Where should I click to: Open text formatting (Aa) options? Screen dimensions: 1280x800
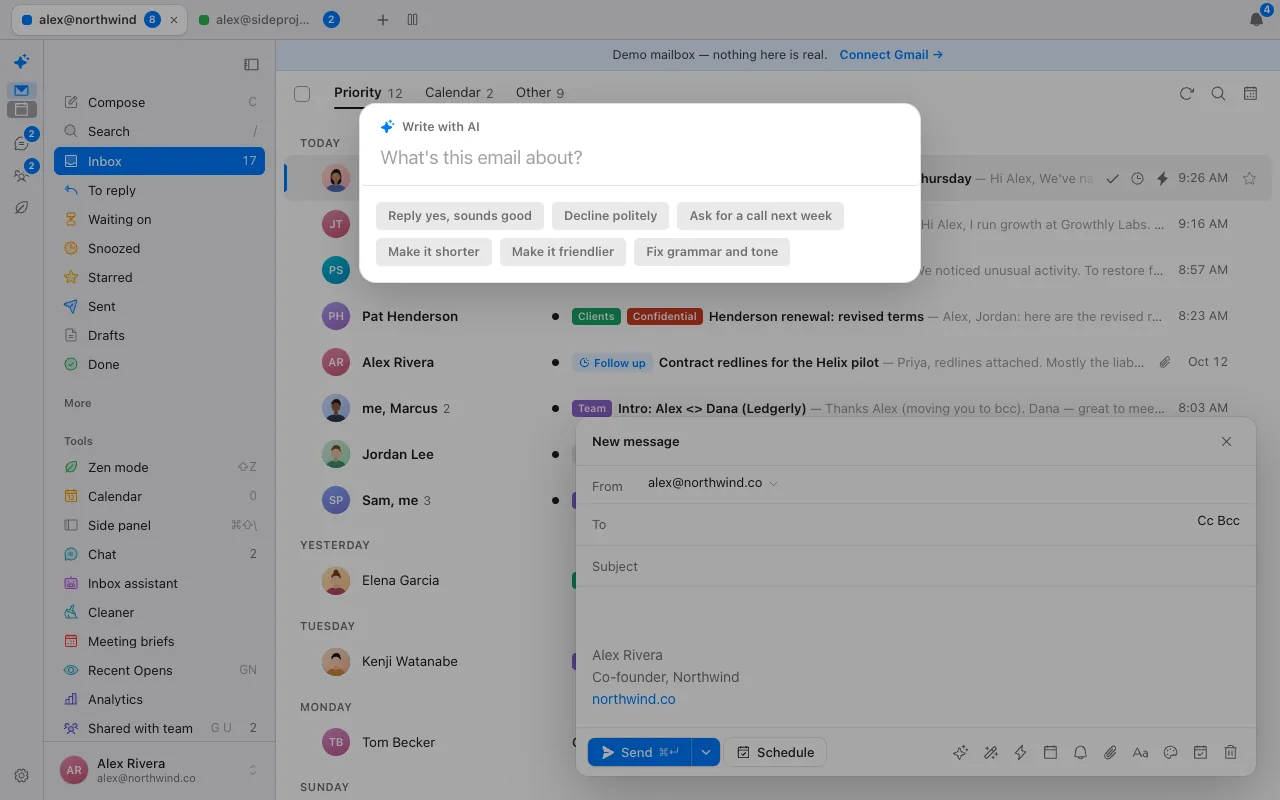point(1140,753)
